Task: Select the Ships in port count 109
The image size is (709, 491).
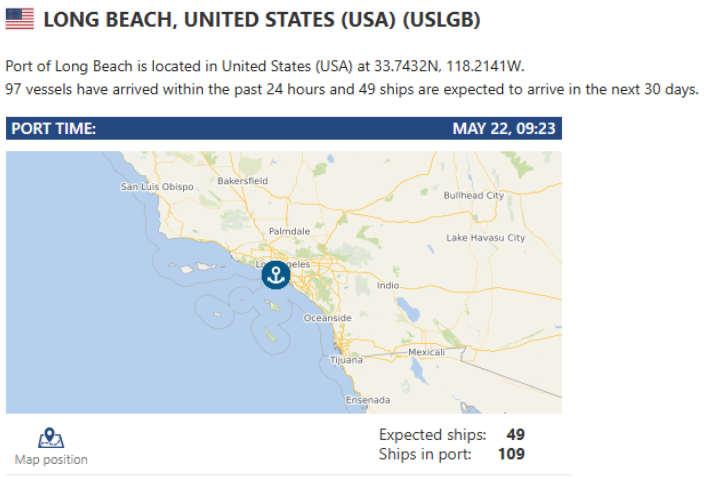Action: click(511, 454)
